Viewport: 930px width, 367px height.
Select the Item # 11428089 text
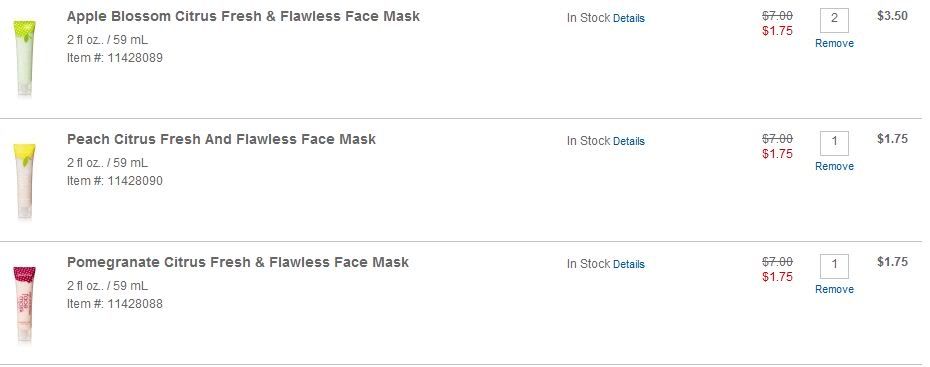[114, 58]
